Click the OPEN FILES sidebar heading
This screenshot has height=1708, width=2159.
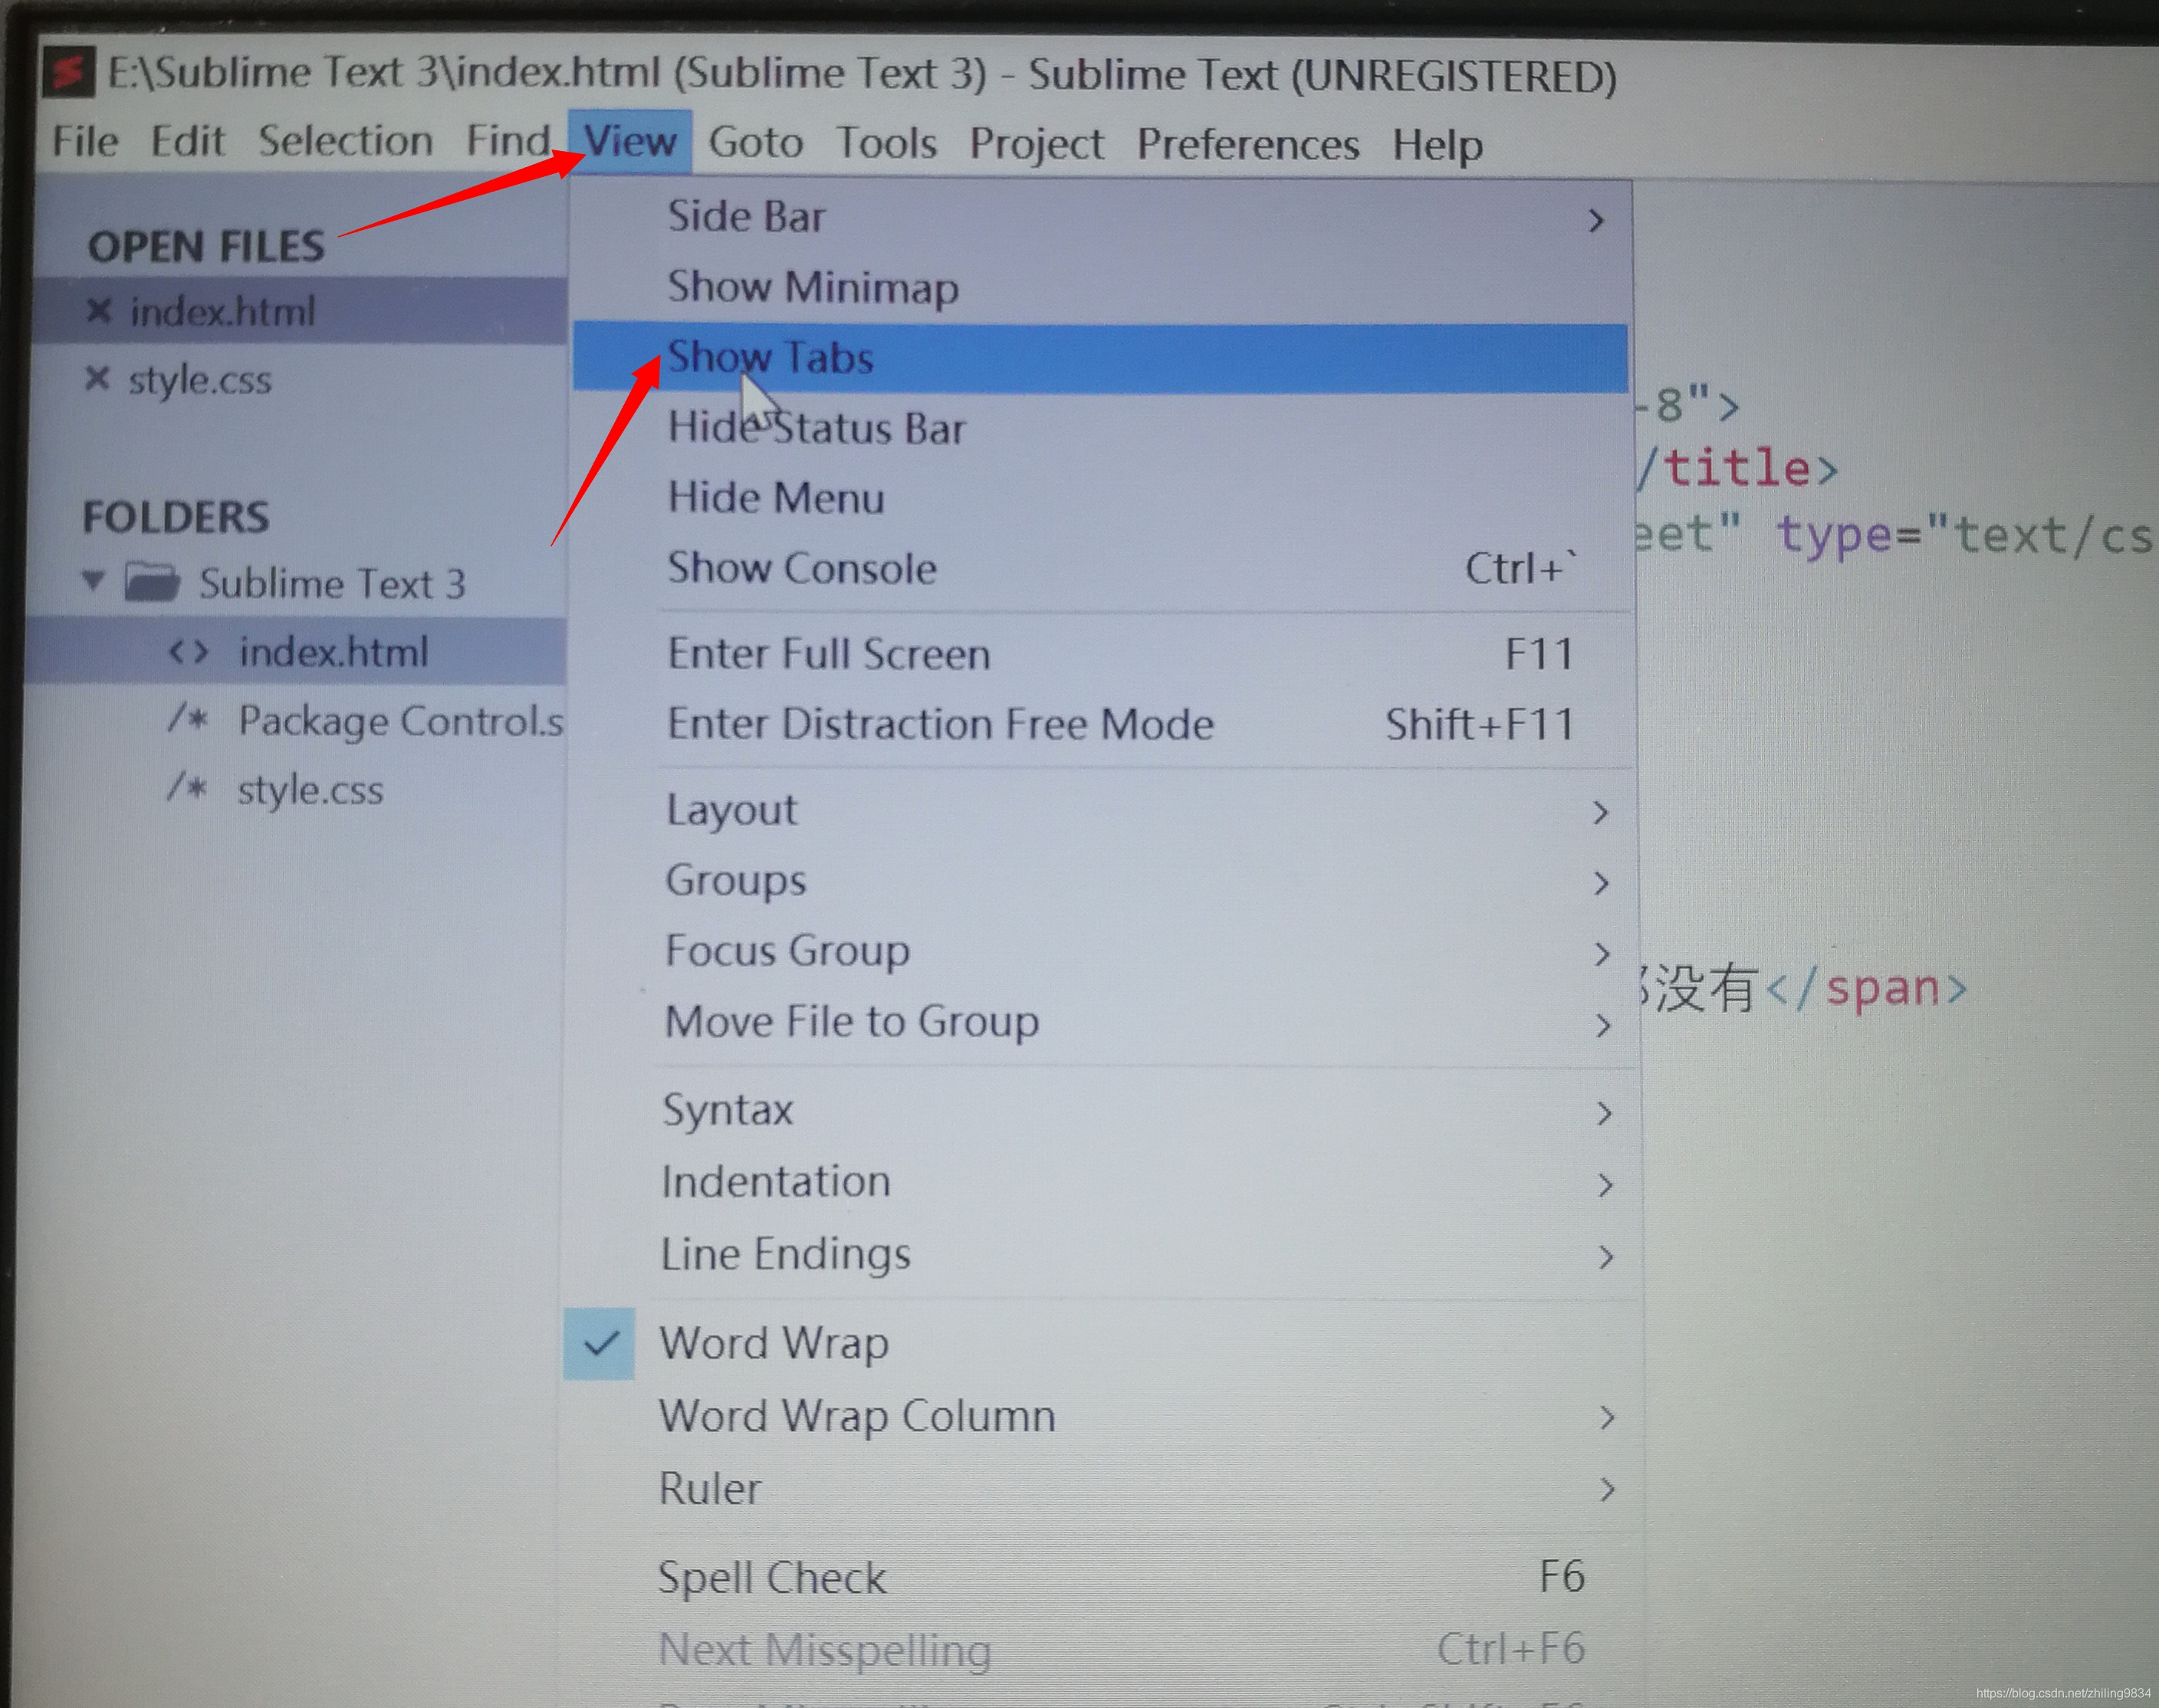(206, 246)
